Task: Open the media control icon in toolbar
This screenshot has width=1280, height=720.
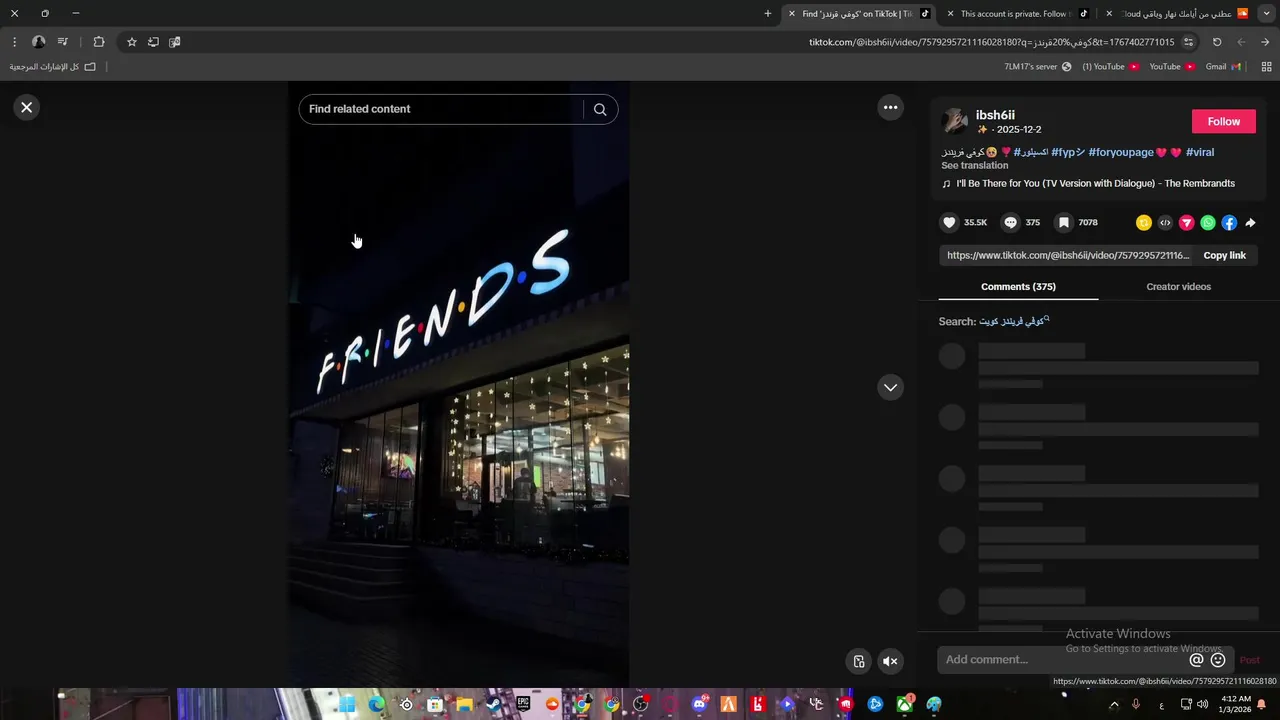Action: tap(63, 42)
